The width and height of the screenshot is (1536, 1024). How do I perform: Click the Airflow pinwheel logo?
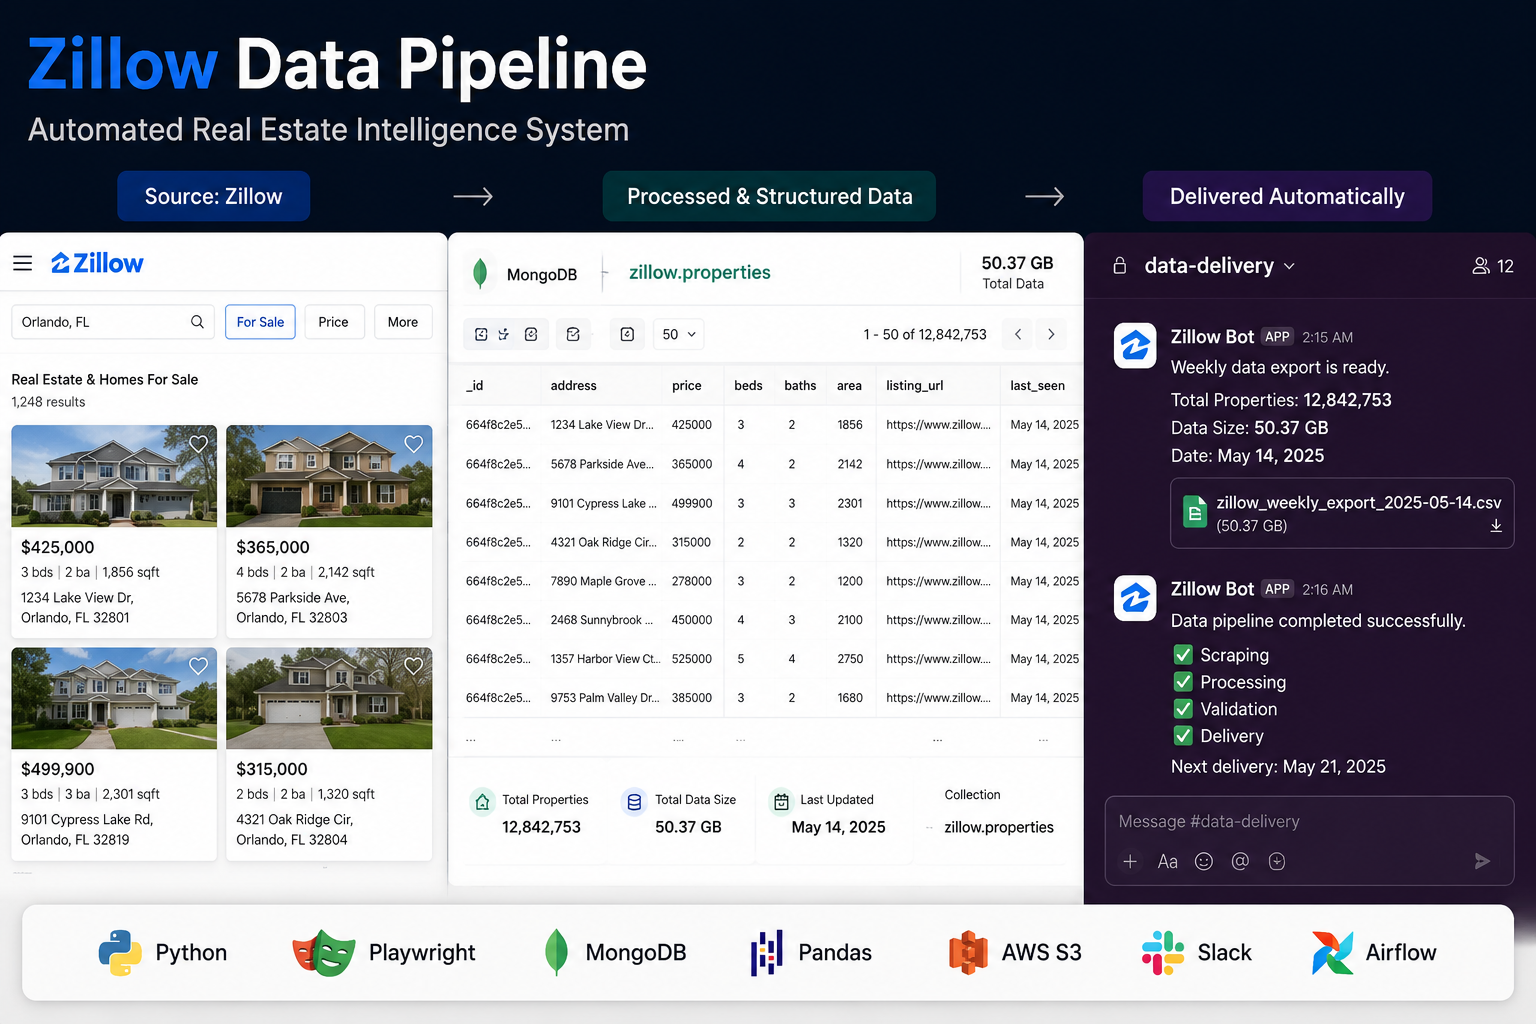1332,953
